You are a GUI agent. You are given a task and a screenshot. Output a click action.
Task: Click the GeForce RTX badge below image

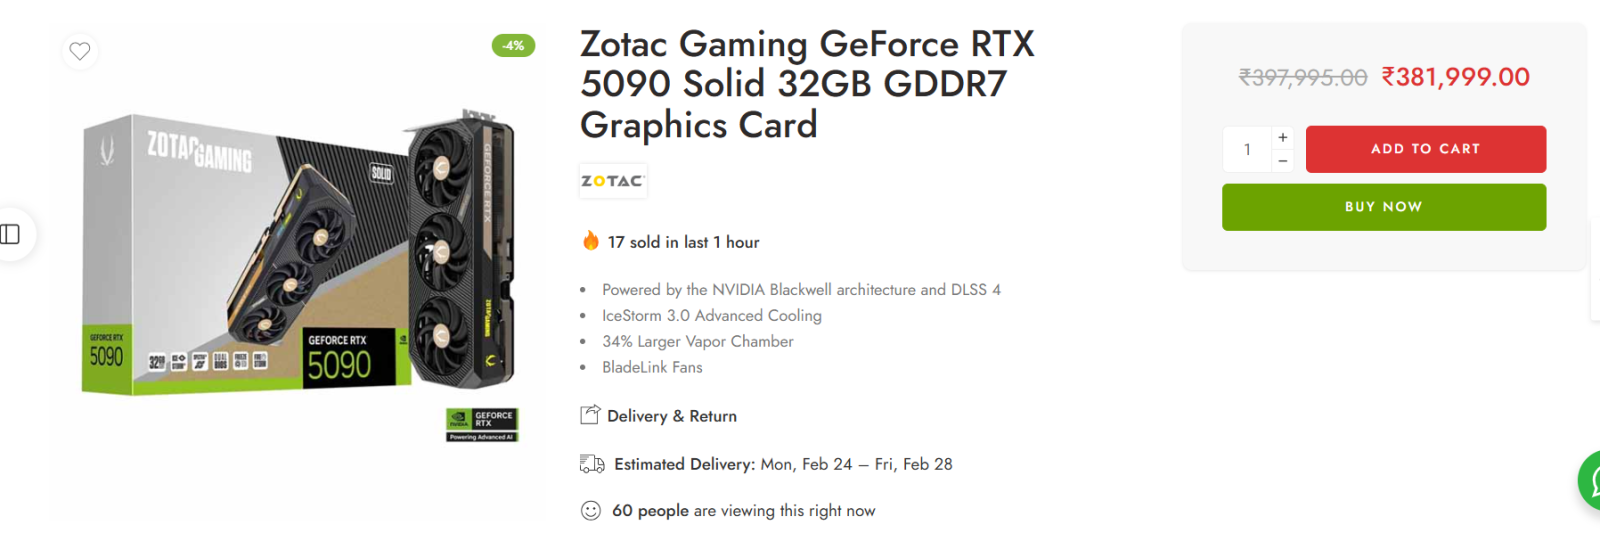click(x=482, y=424)
